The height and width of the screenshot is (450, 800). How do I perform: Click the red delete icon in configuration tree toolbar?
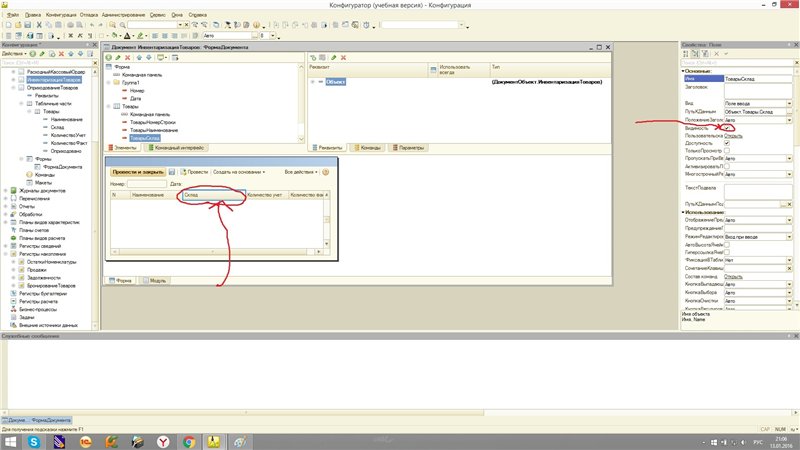[x=62, y=54]
